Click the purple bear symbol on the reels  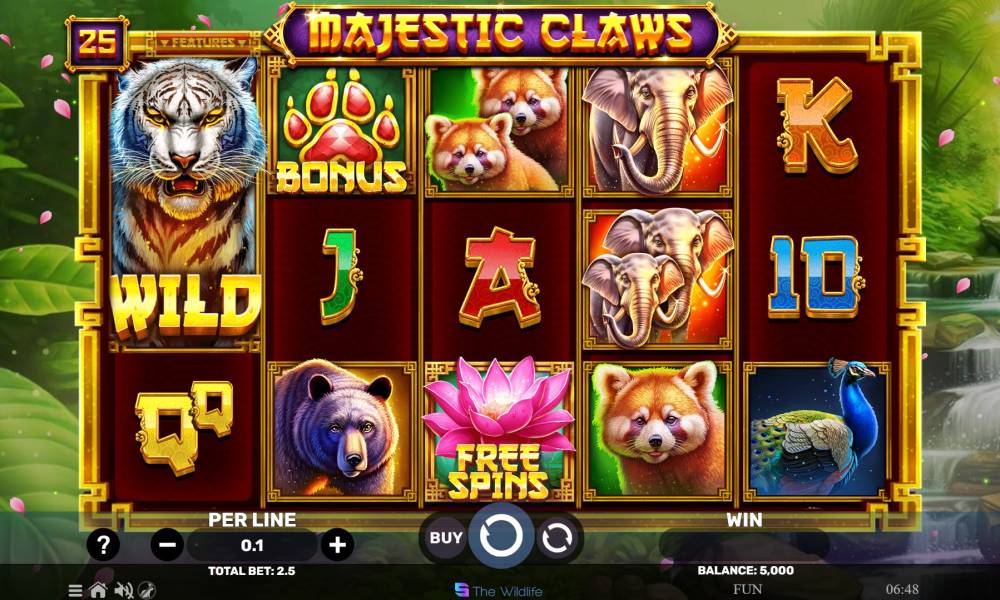click(342, 430)
